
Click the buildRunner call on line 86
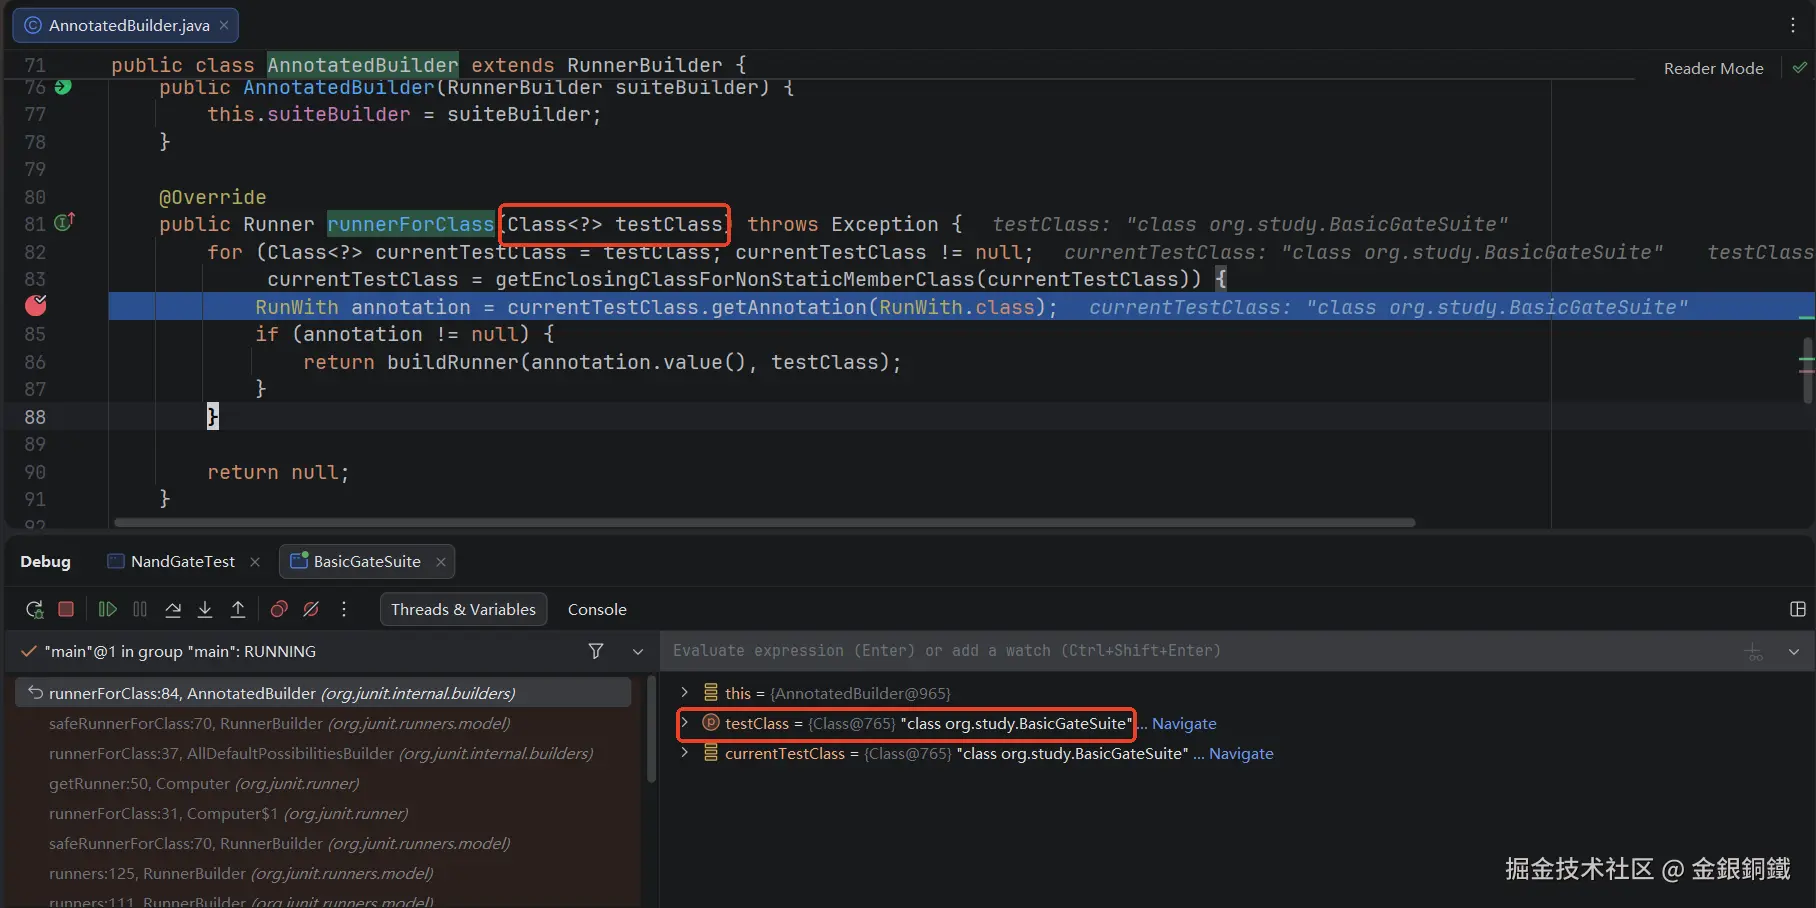pyautogui.click(x=453, y=362)
